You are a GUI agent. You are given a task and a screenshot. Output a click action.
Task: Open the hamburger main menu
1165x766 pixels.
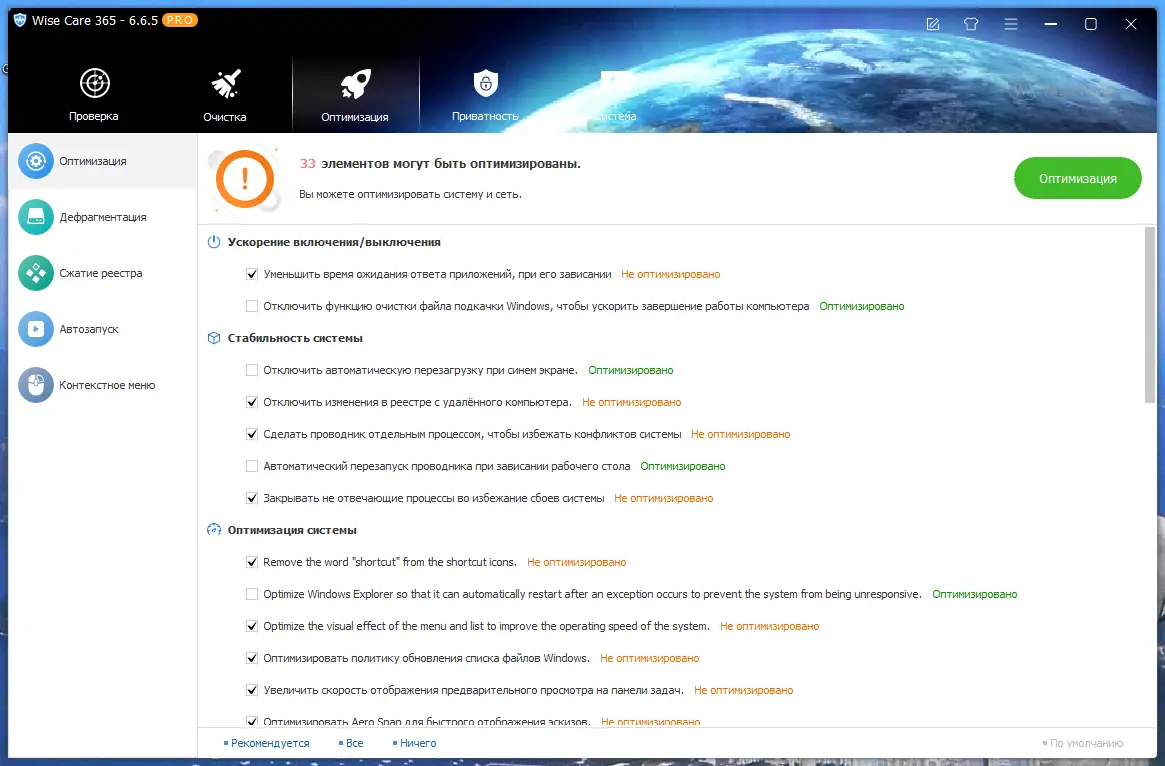pyautogui.click(x=1010, y=22)
